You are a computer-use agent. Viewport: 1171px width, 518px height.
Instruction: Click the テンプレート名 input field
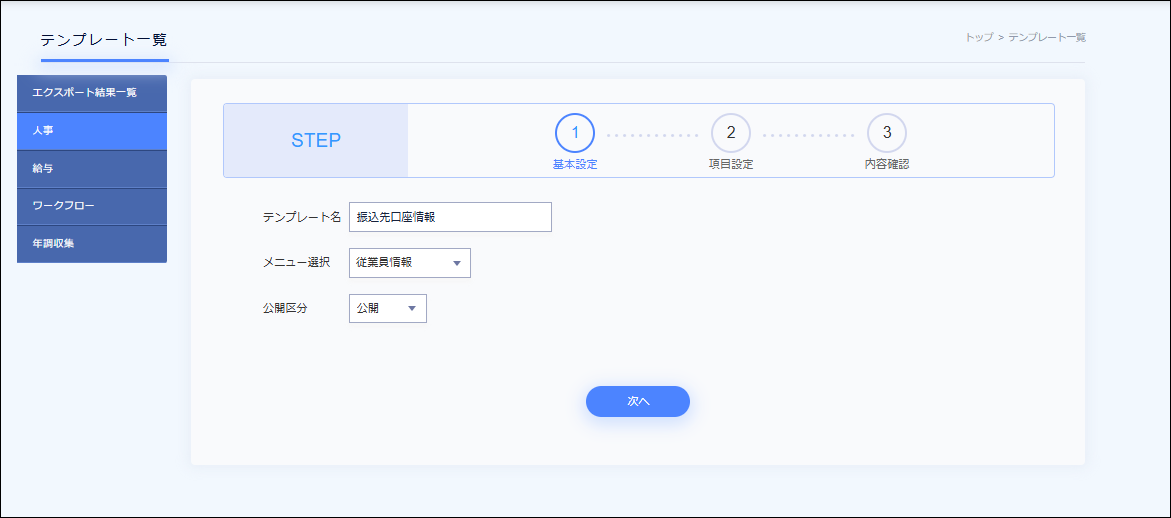450,217
